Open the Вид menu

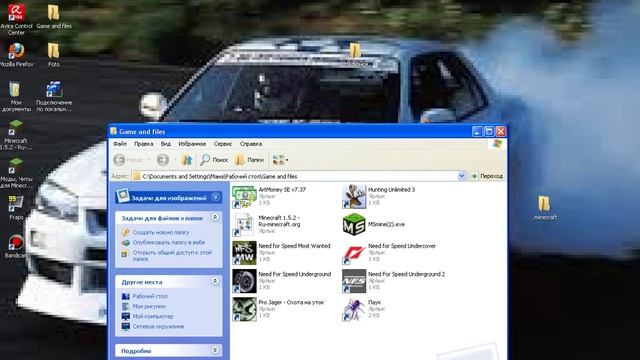tap(165, 144)
